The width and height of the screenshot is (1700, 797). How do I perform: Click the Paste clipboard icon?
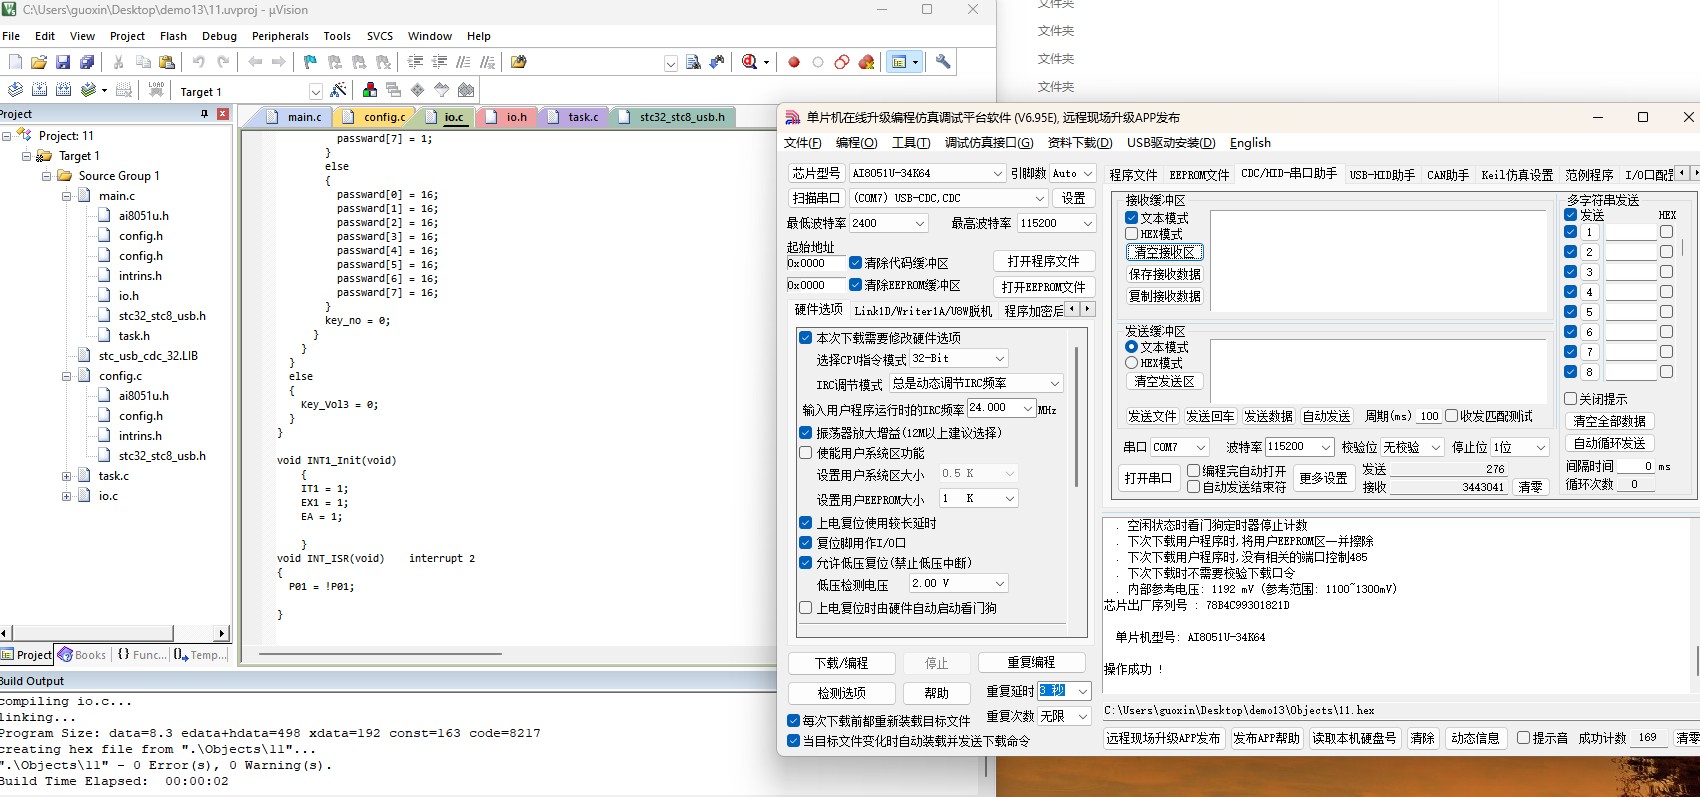click(167, 62)
